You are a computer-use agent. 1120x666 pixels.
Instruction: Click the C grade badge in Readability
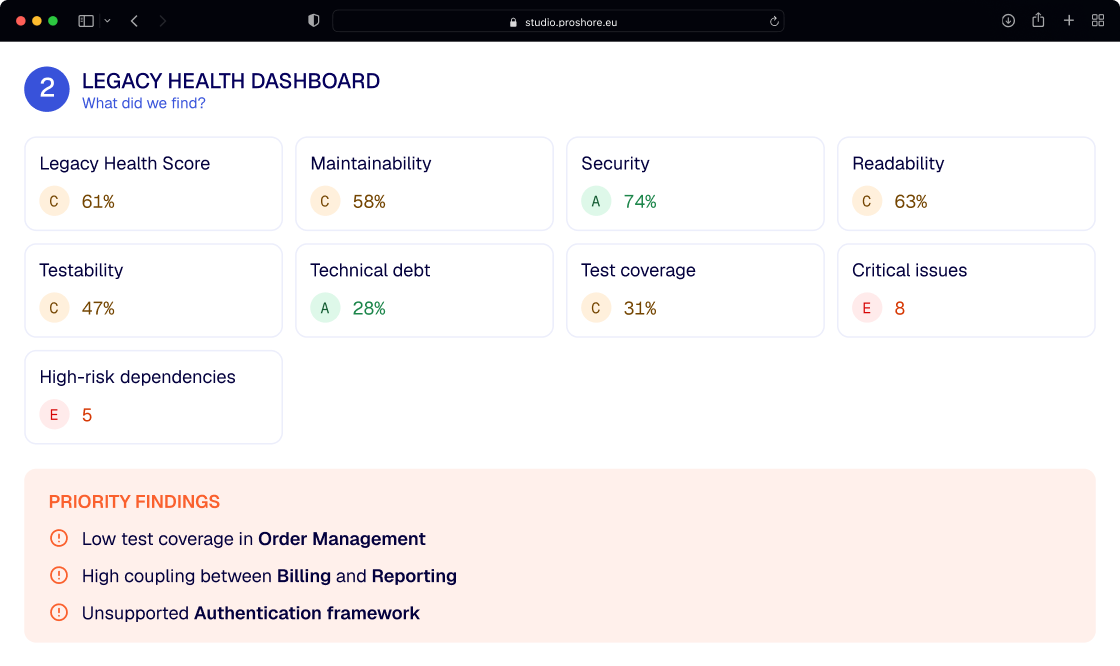click(x=867, y=202)
